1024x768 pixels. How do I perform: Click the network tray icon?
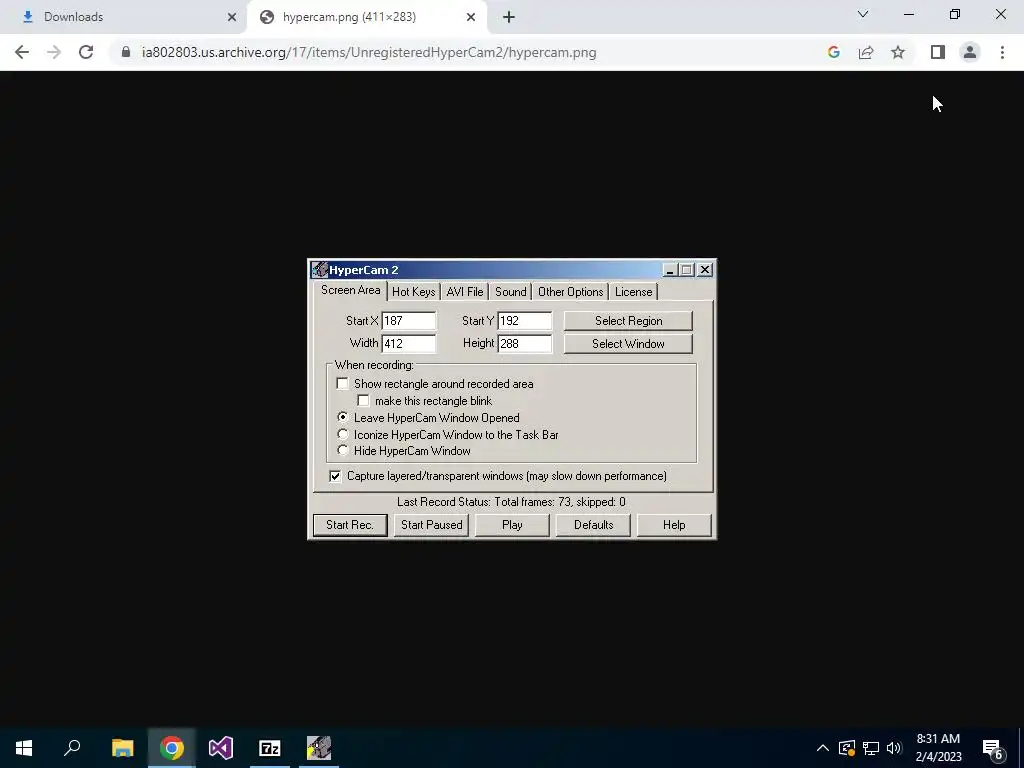coord(871,748)
